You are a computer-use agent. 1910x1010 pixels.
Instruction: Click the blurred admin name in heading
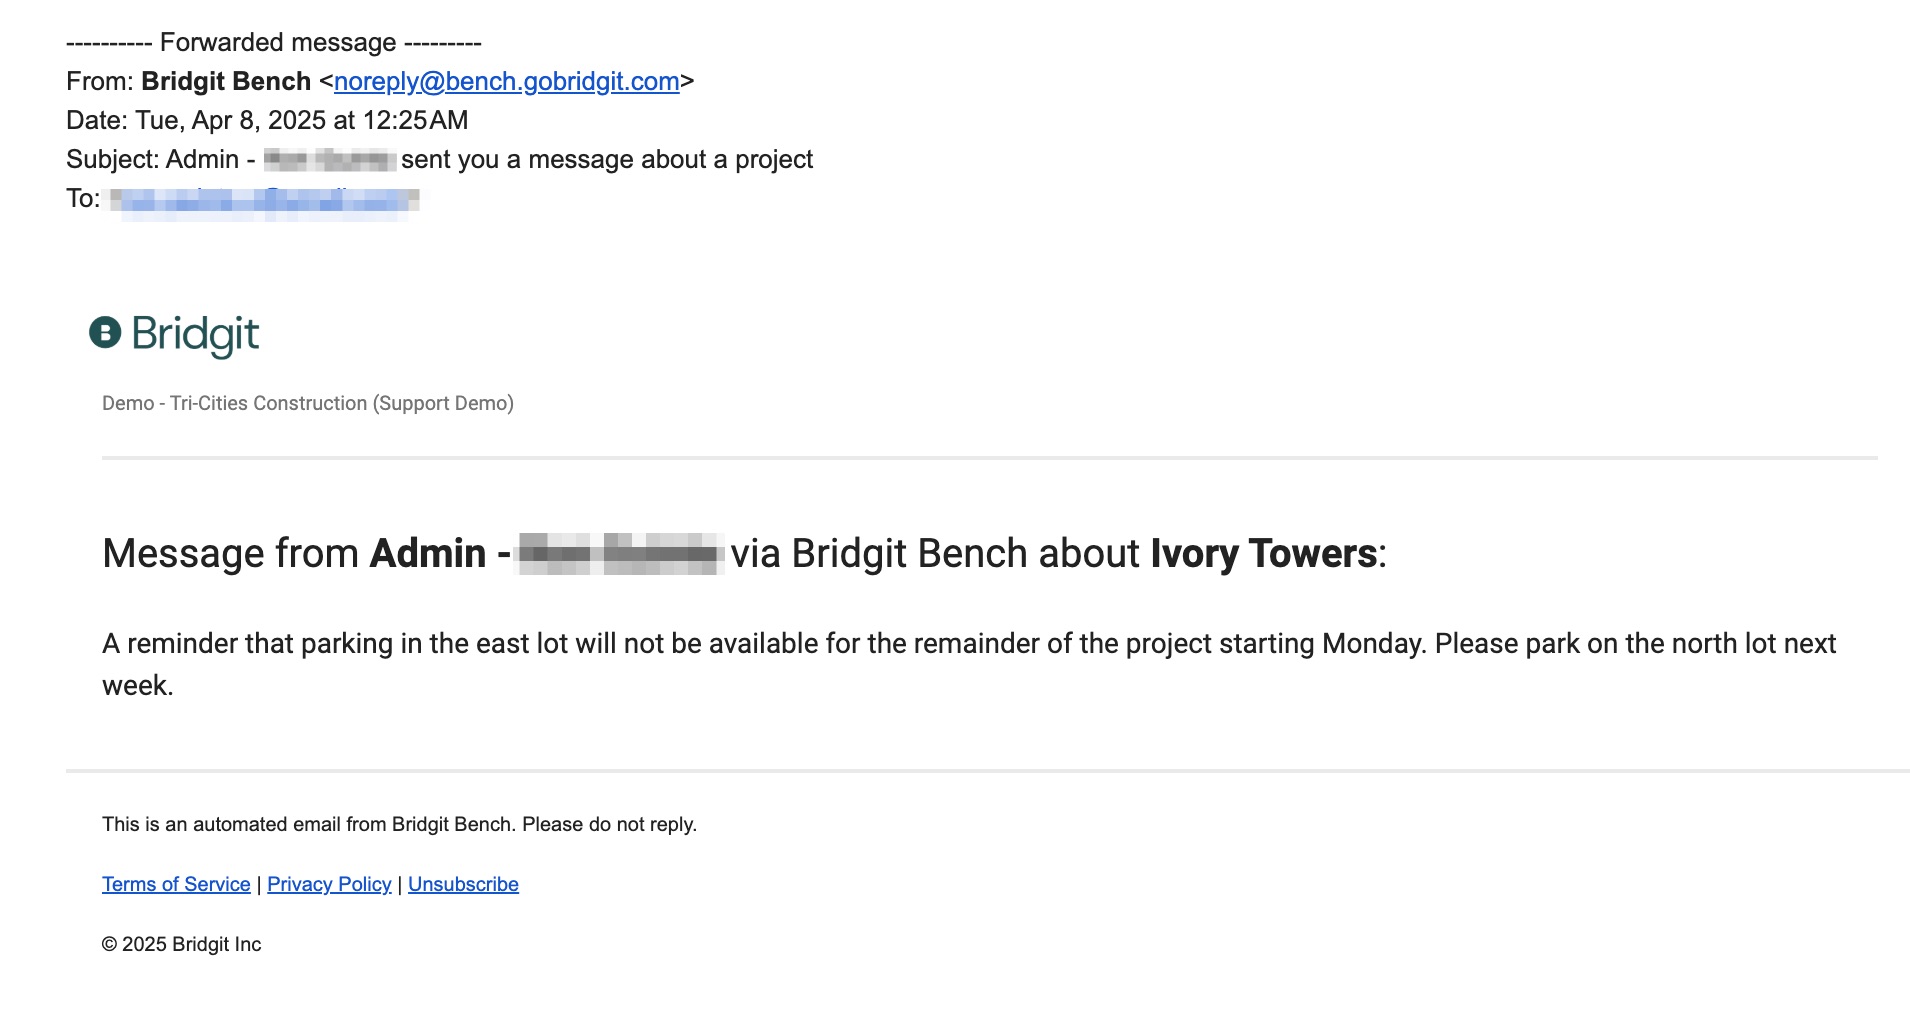point(620,554)
